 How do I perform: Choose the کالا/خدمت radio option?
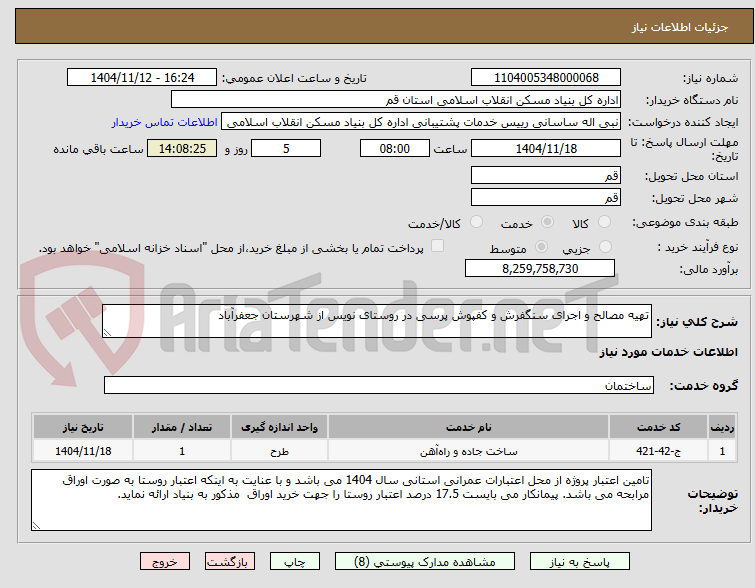476,222
